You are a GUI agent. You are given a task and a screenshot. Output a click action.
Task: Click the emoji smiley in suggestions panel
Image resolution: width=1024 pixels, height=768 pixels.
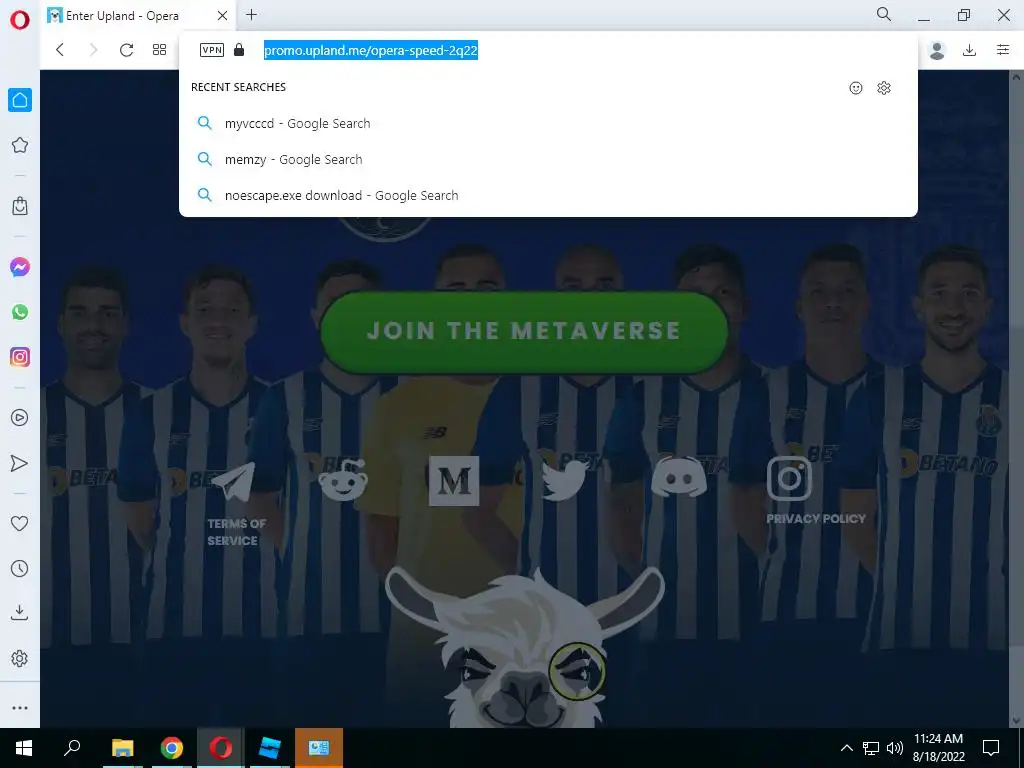(856, 88)
